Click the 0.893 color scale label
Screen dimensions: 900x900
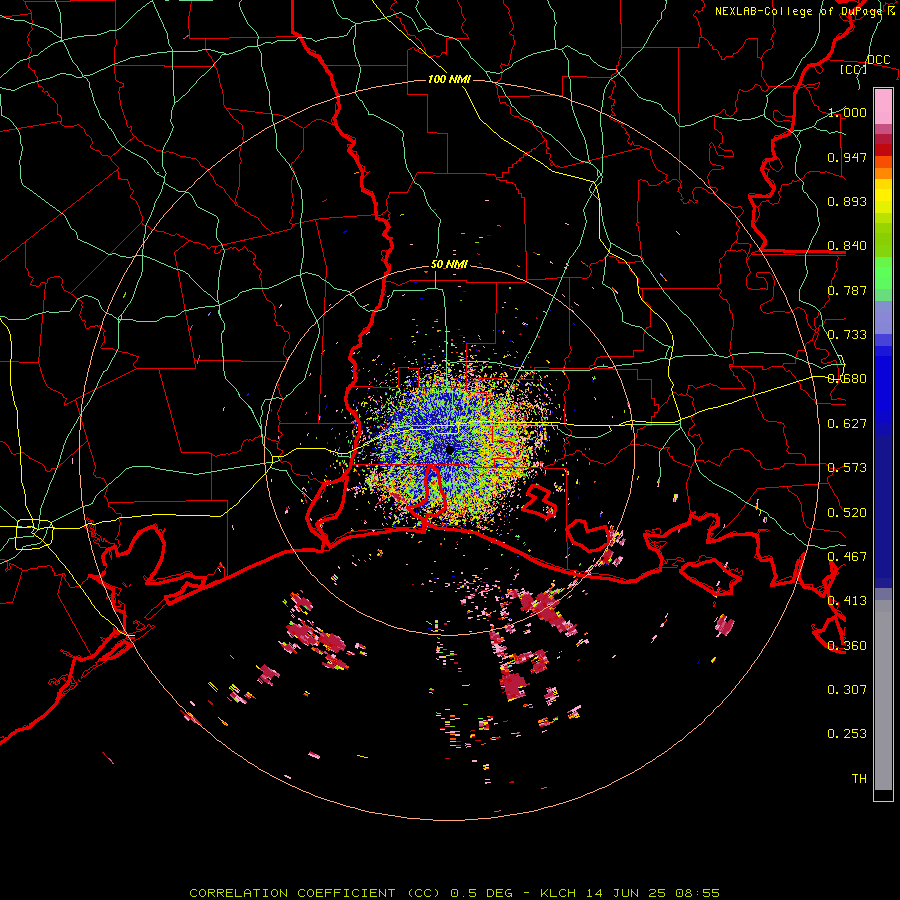tap(847, 201)
